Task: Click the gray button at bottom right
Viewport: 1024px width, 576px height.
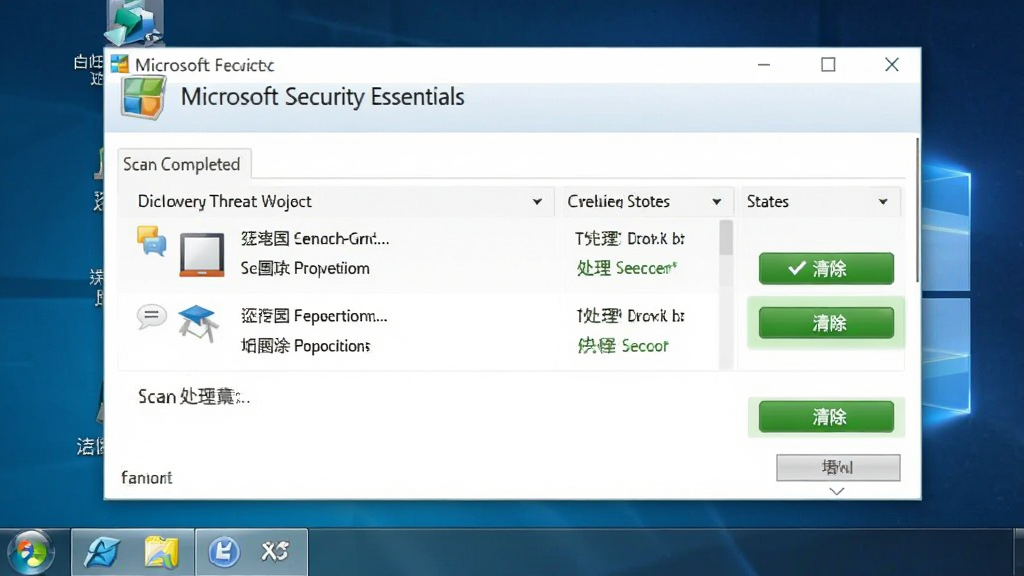Action: 838,468
